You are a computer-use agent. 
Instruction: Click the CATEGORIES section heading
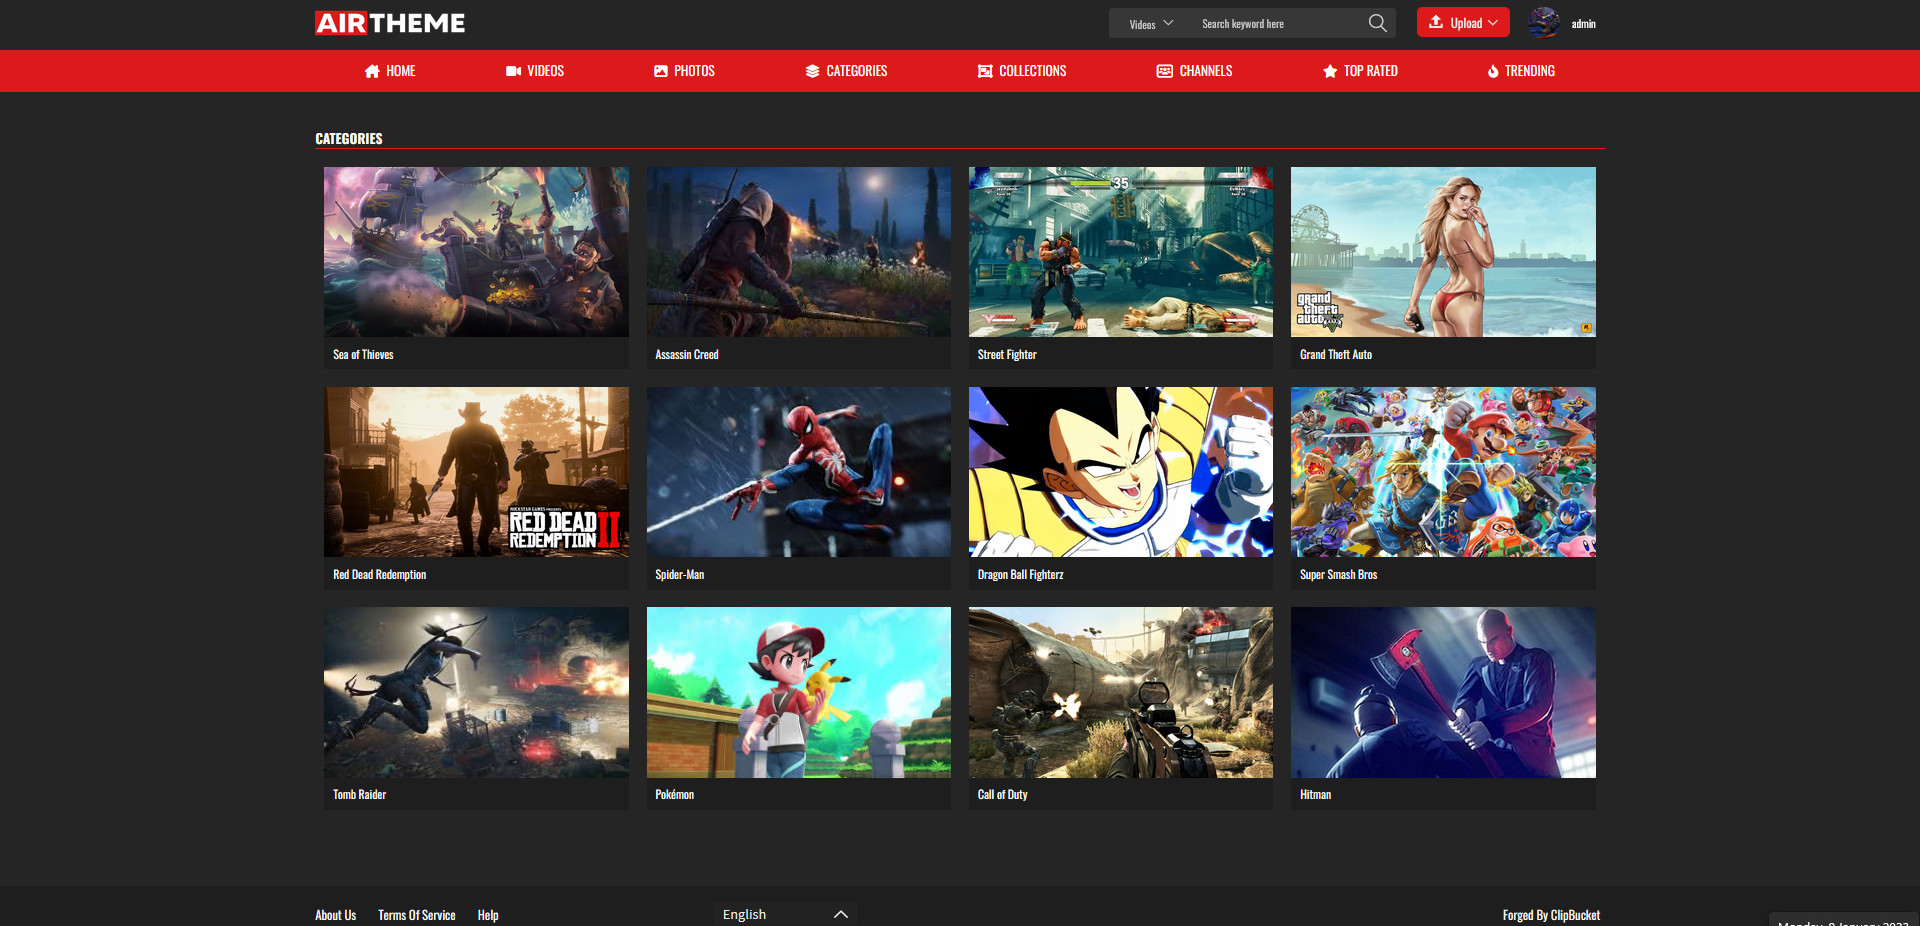(x=348, y=139)
